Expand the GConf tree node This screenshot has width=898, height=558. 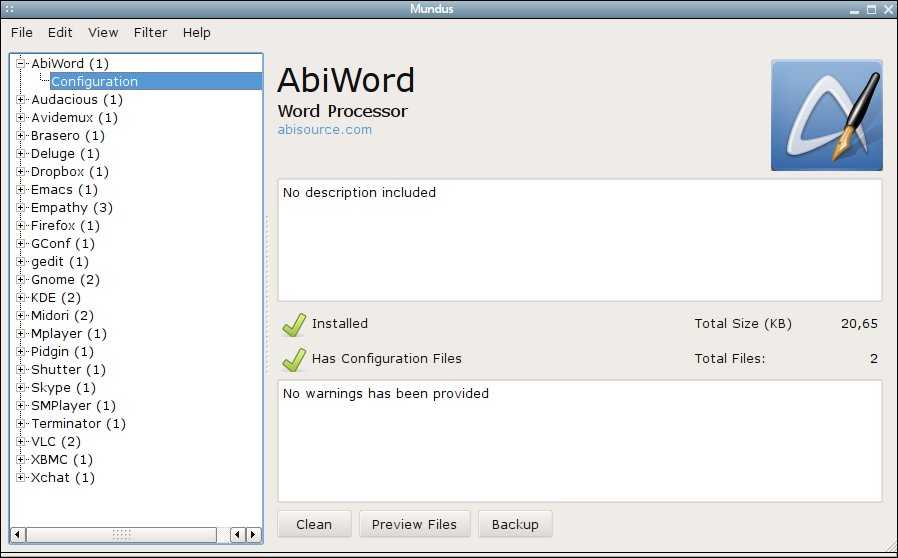pos(21,243)
